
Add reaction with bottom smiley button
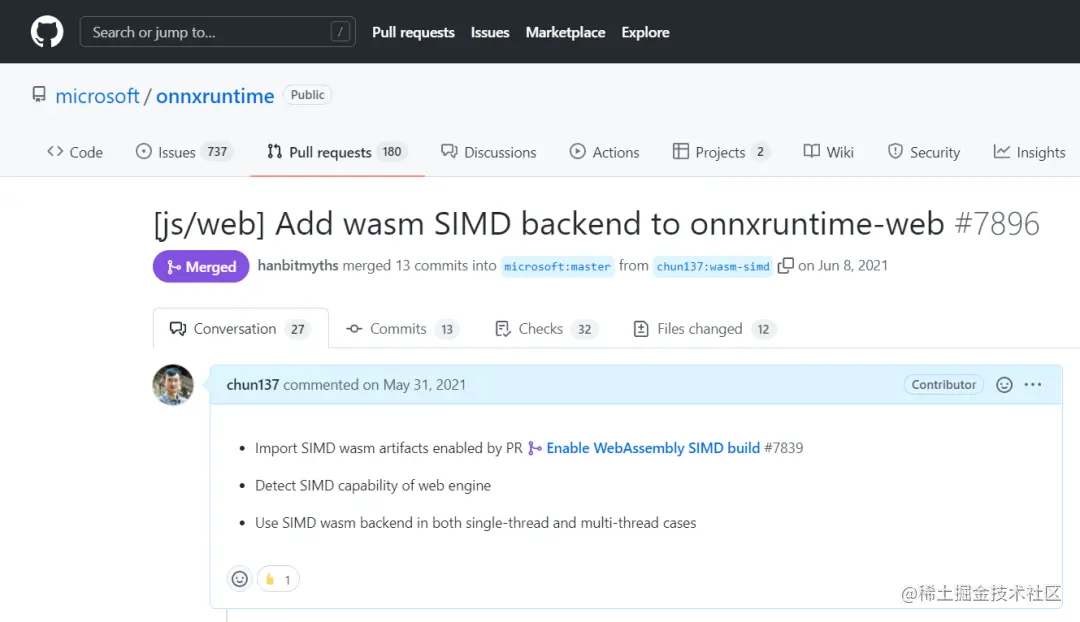240,579
